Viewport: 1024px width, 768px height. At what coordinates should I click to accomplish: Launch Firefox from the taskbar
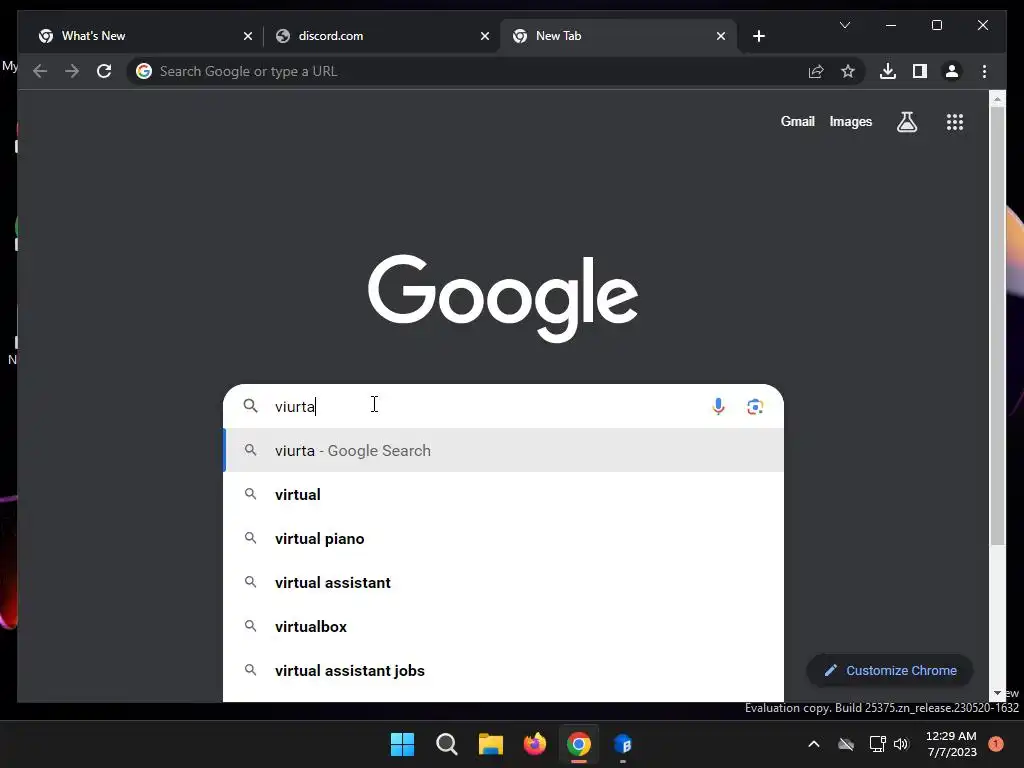[x=535, y=744]
